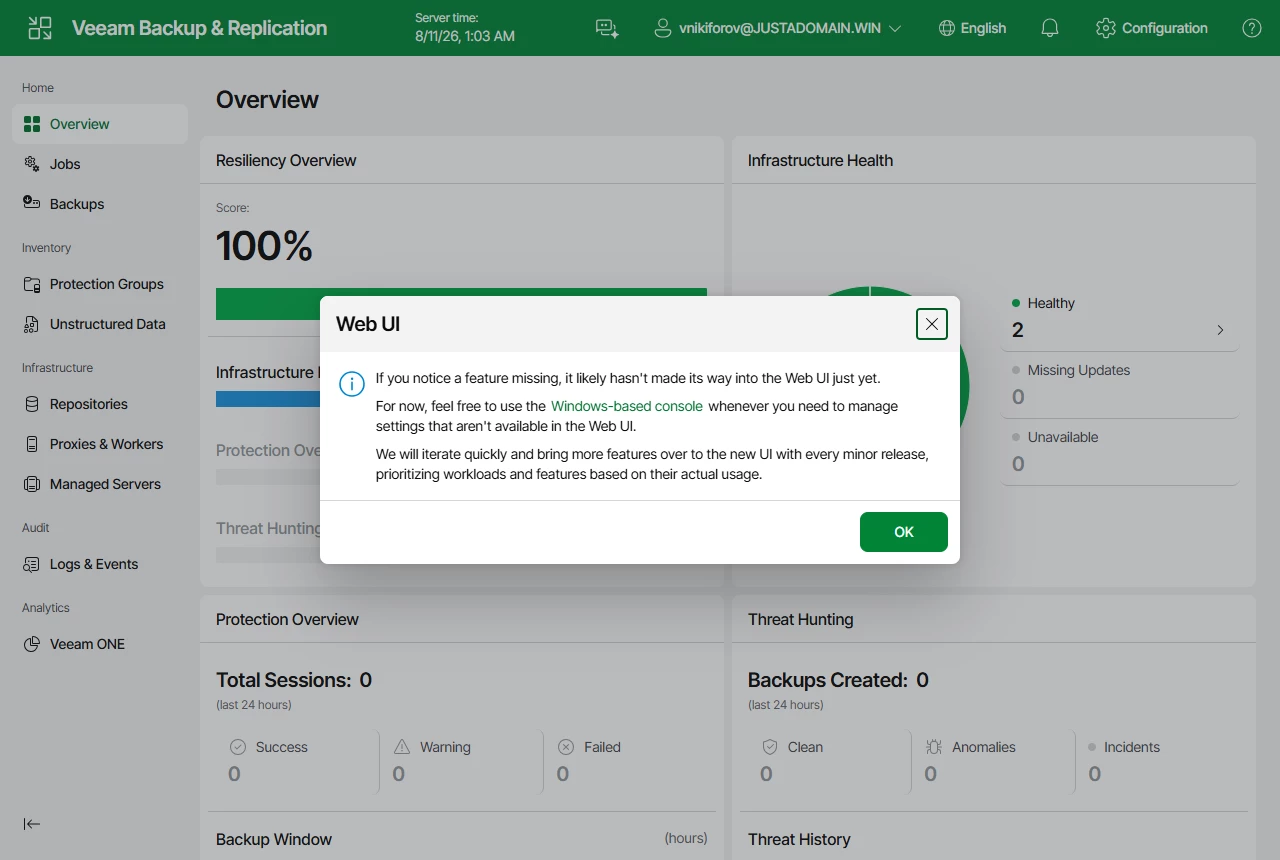Image resolution: width=1280 pixels, height=860 pixels.
Task: Follow the Windows-based console link
Action: pyautogui.click(x=627, y=406)
